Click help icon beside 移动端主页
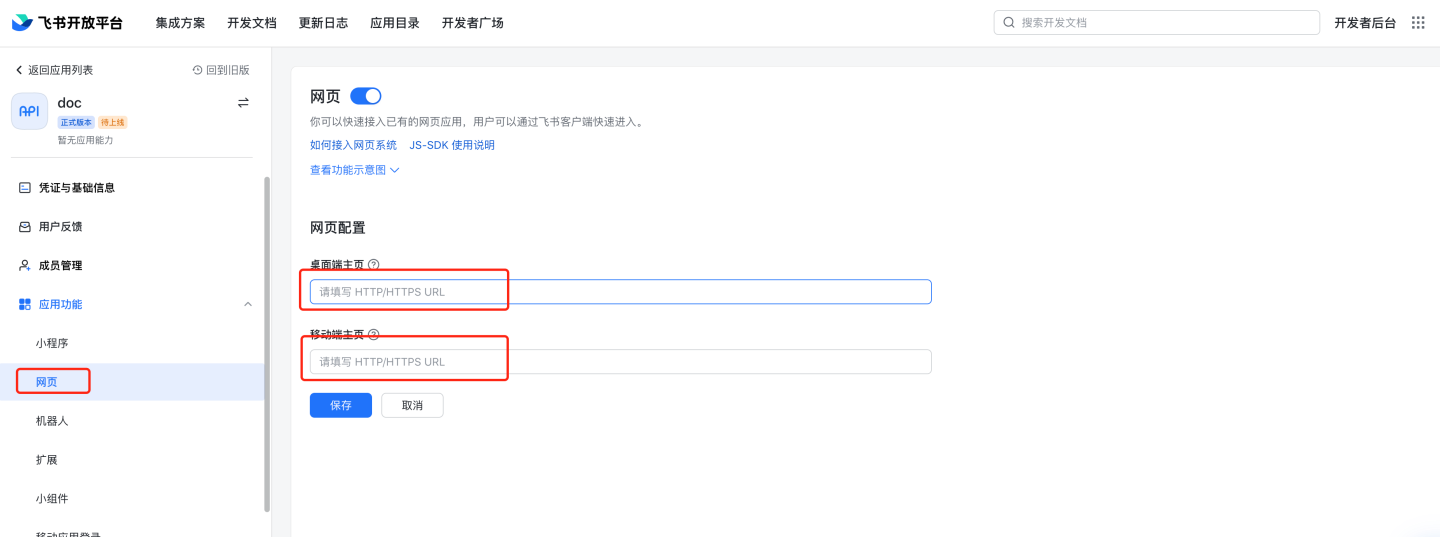1440x537 pixels. (374, 335)
